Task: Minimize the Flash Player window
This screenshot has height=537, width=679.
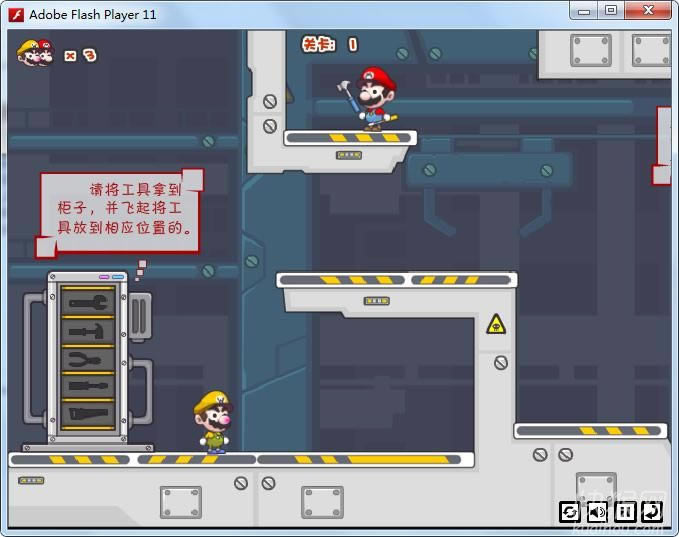Action: point(584,11)
